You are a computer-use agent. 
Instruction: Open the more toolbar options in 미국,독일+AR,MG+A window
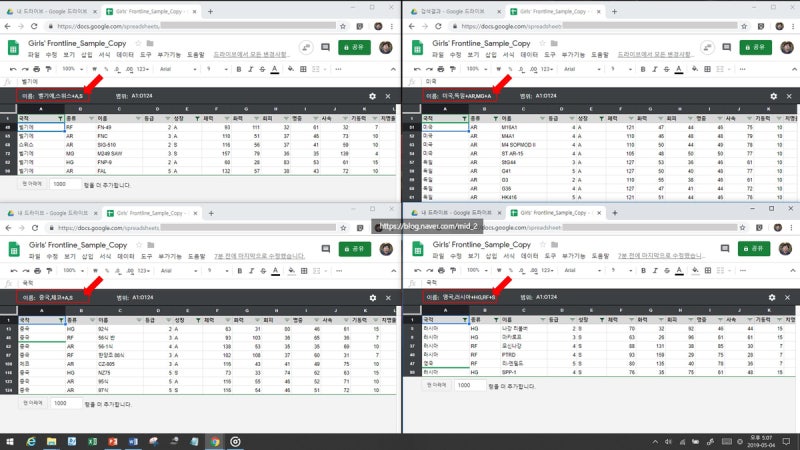click(742, 69)
